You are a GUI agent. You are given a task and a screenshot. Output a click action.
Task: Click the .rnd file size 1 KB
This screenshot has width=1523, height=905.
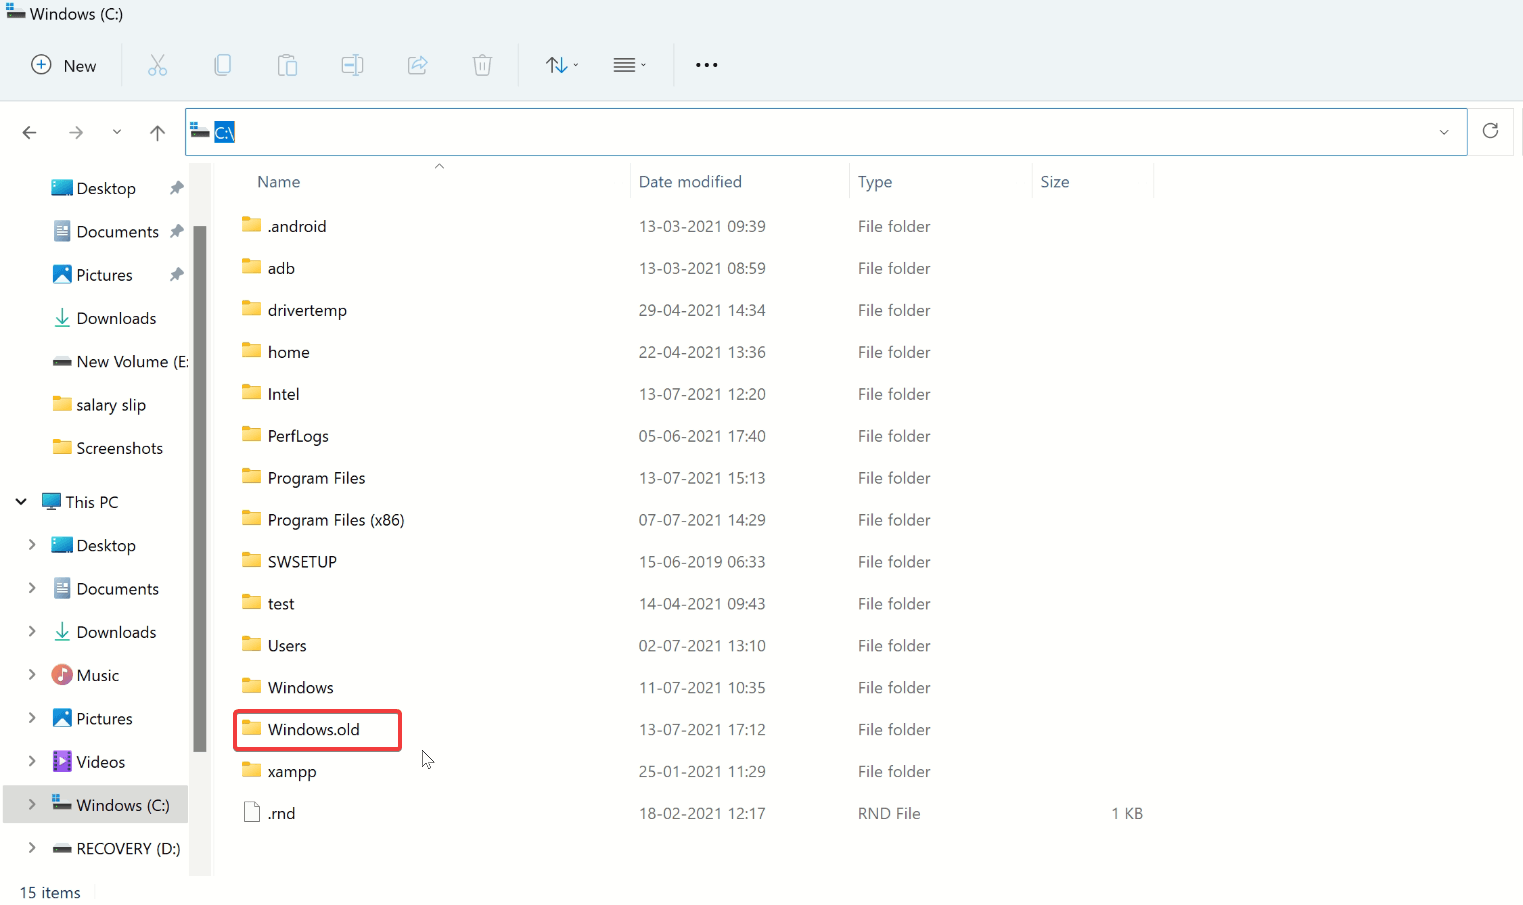1127,814
